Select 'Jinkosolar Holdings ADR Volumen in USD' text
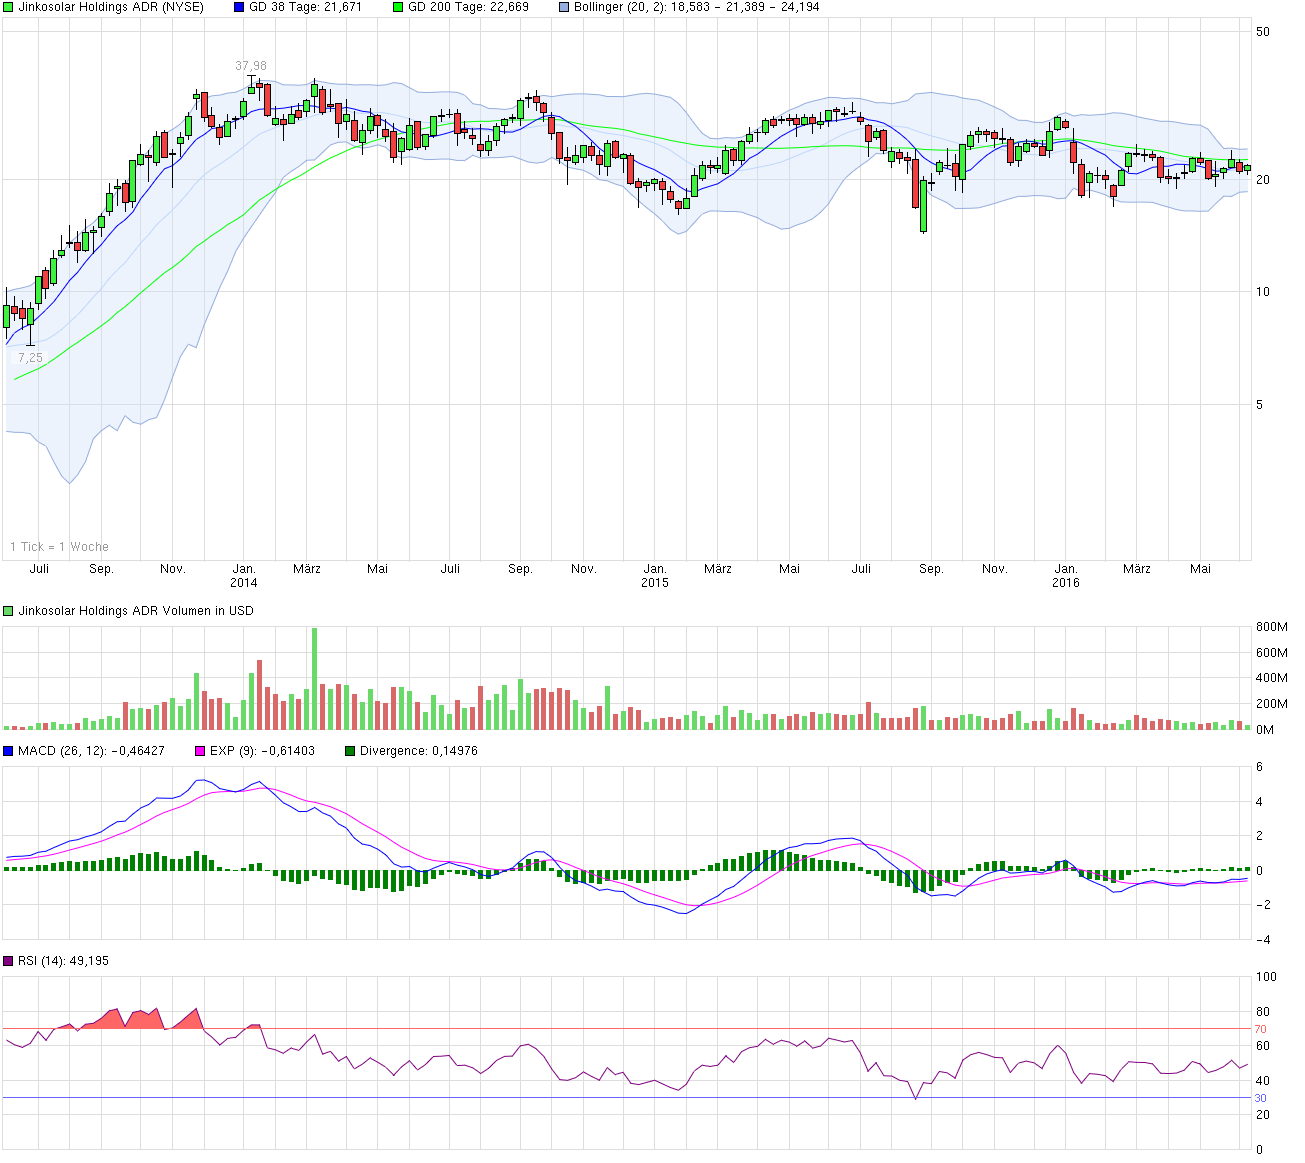Screen dimensions: 1305x1163 tap(136, 611)
